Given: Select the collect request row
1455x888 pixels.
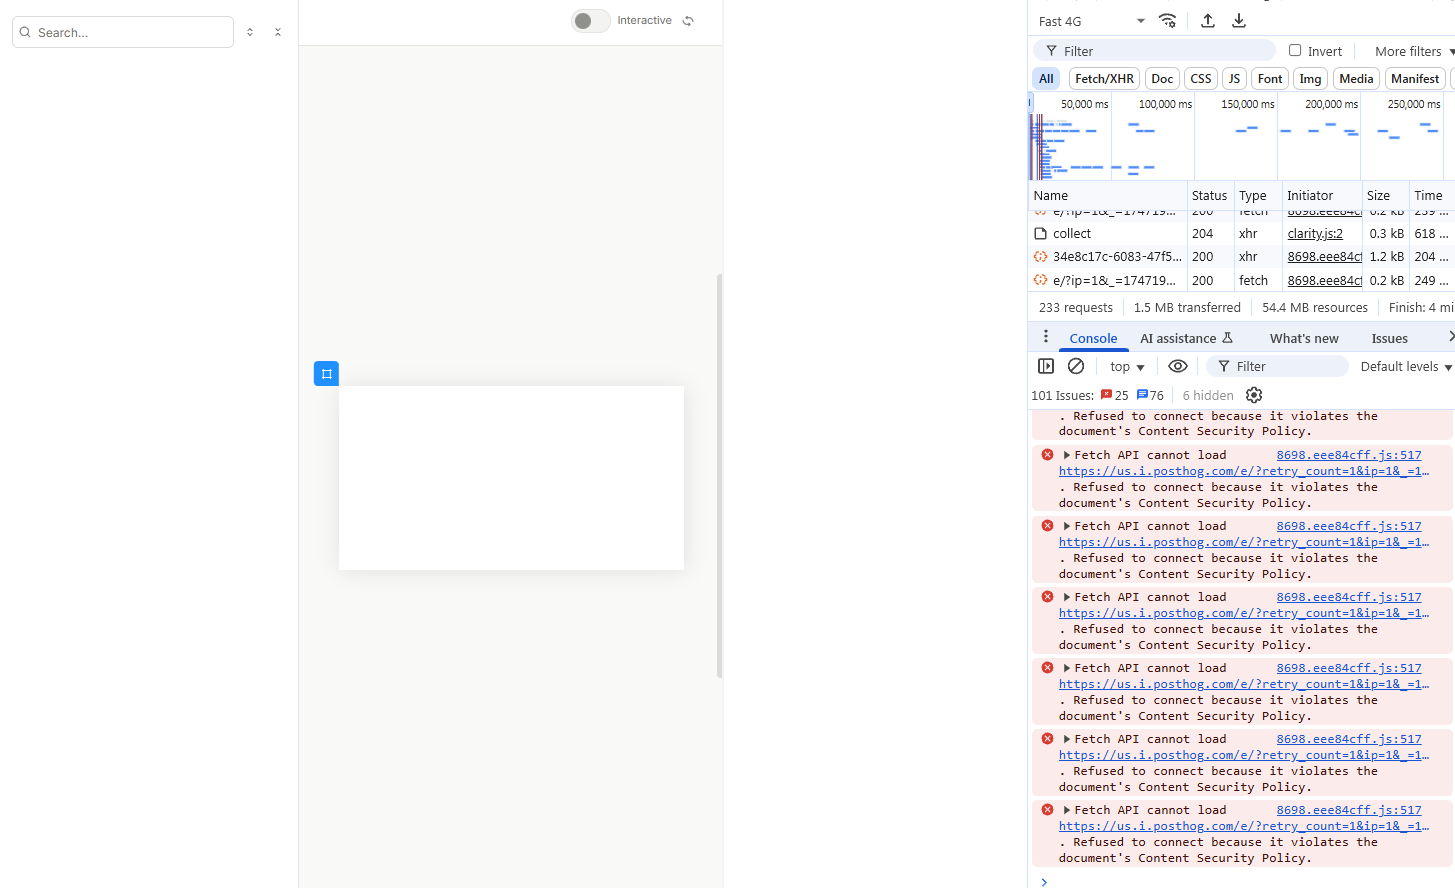Looking at the screenshot, I should (1071, 233).
